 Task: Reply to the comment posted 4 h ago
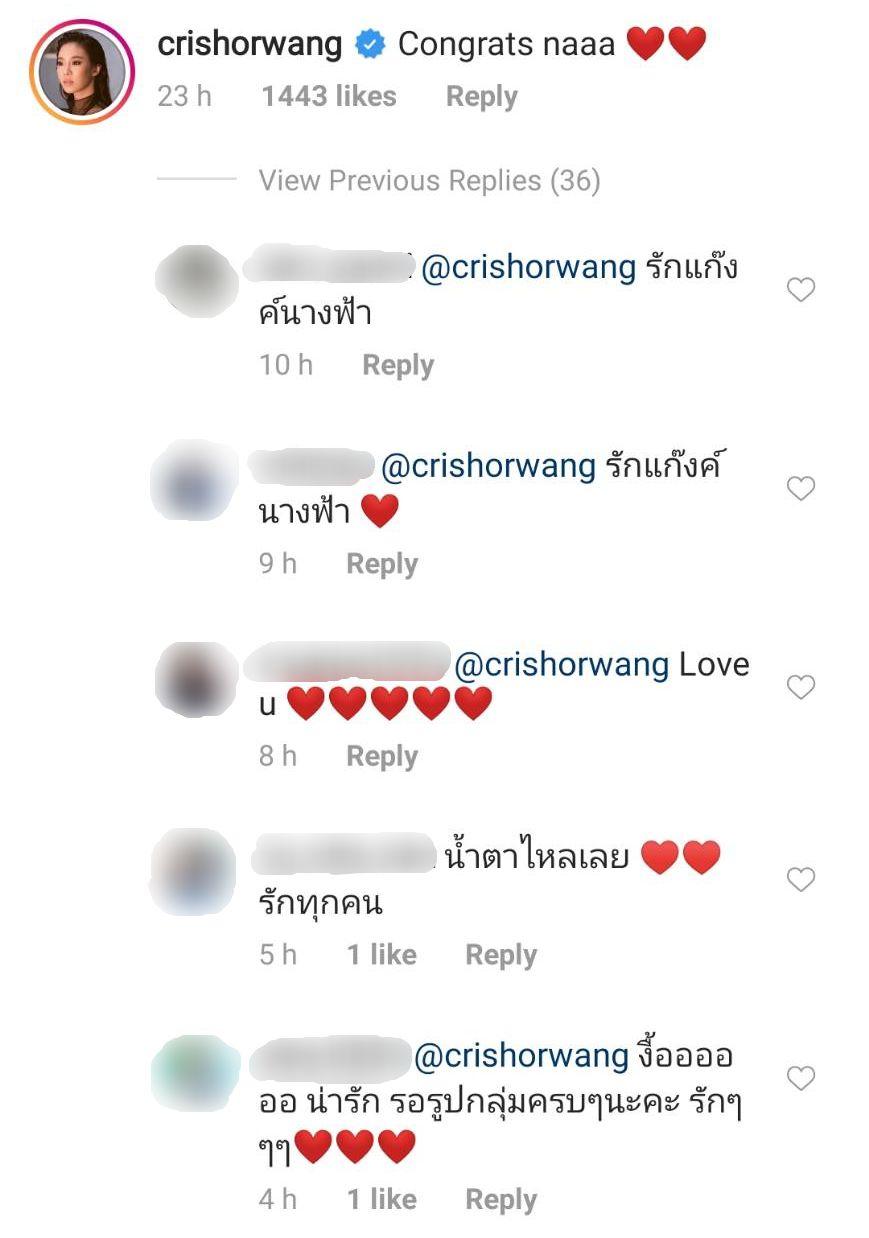coord(501,1200)
